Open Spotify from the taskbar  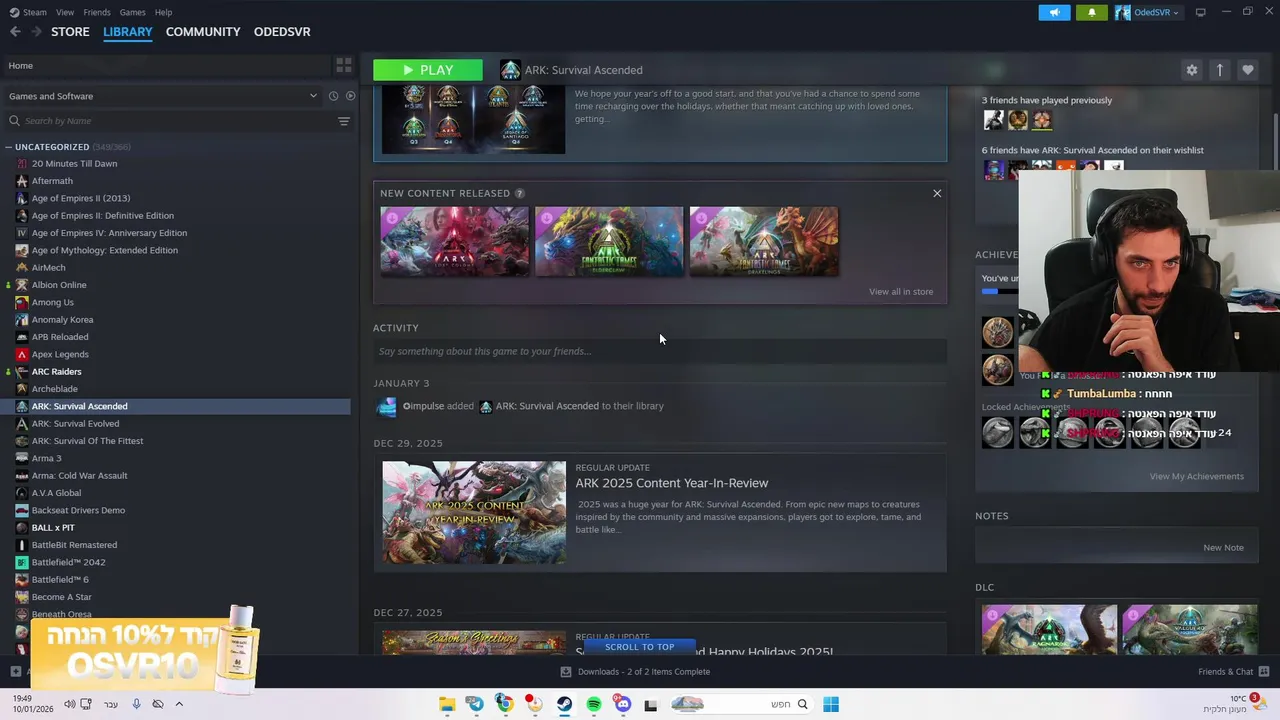pos(594,704)
